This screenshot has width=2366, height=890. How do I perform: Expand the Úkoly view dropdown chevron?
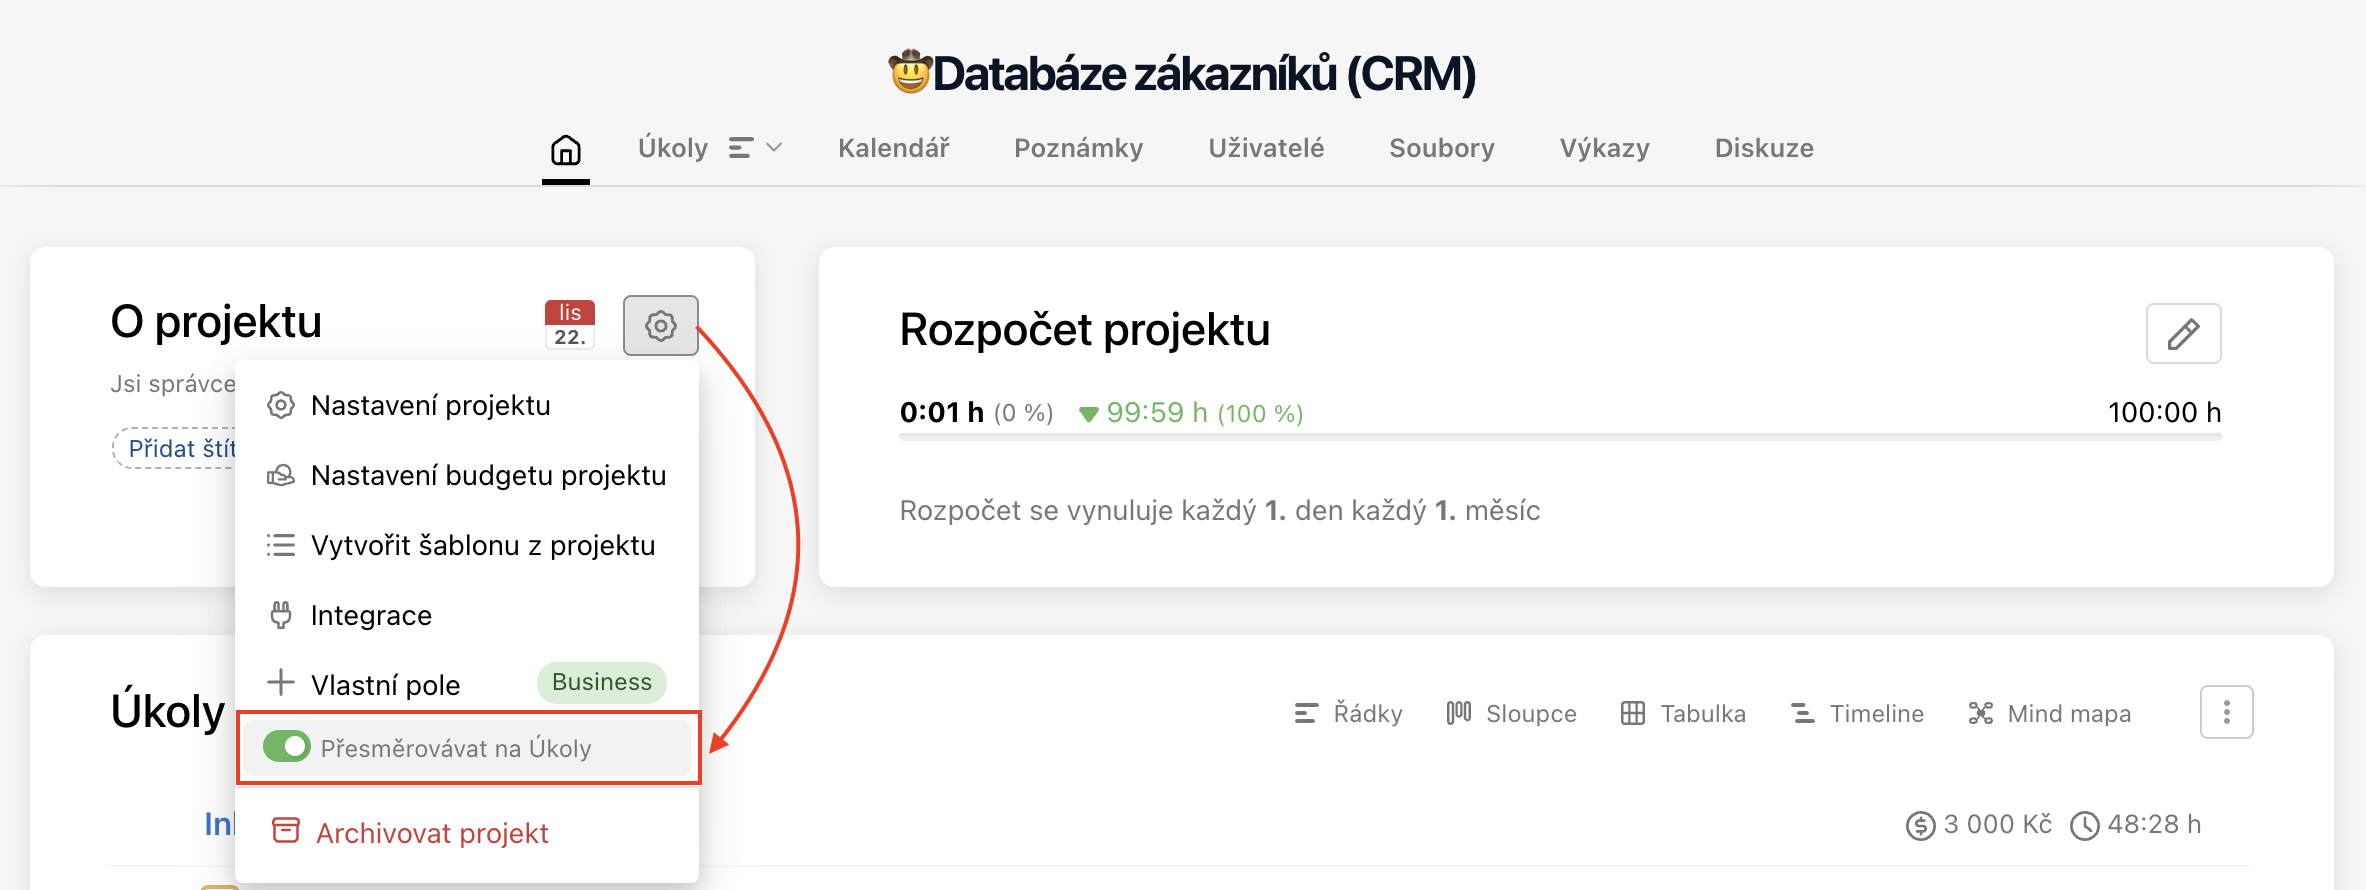point(774,148)
